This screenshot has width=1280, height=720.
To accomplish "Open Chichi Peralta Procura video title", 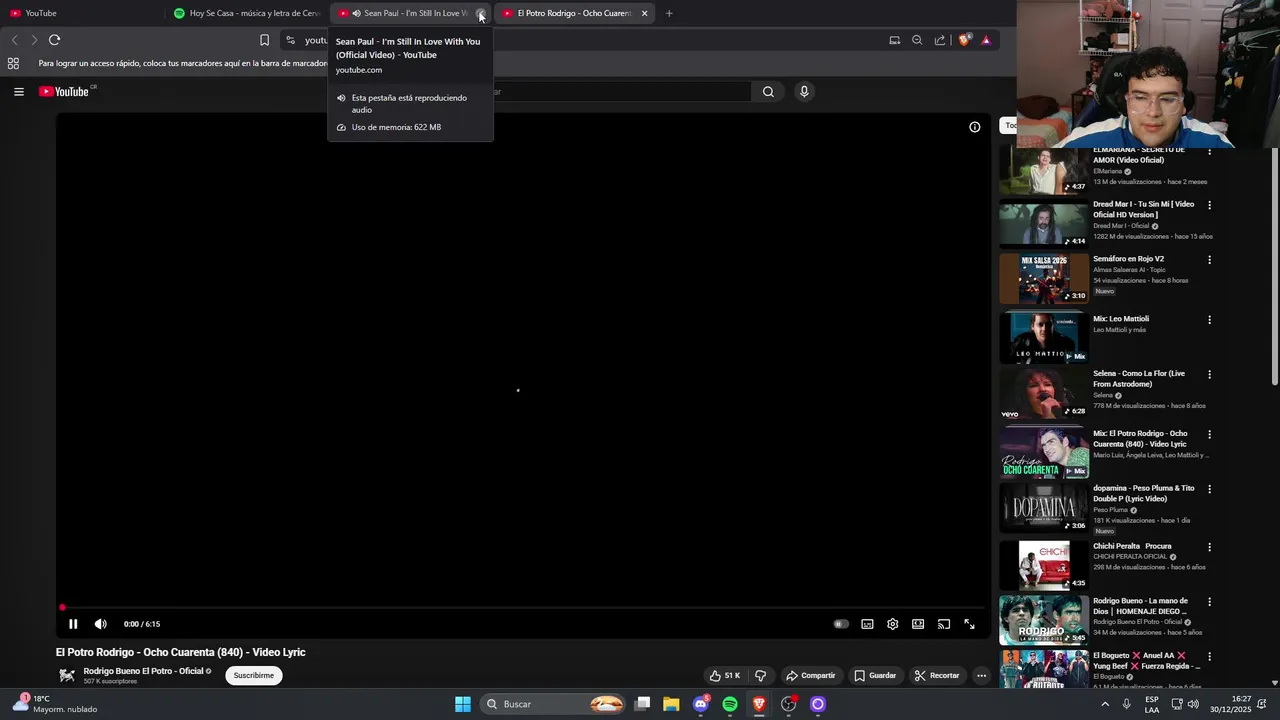I will pos(1132,546).
